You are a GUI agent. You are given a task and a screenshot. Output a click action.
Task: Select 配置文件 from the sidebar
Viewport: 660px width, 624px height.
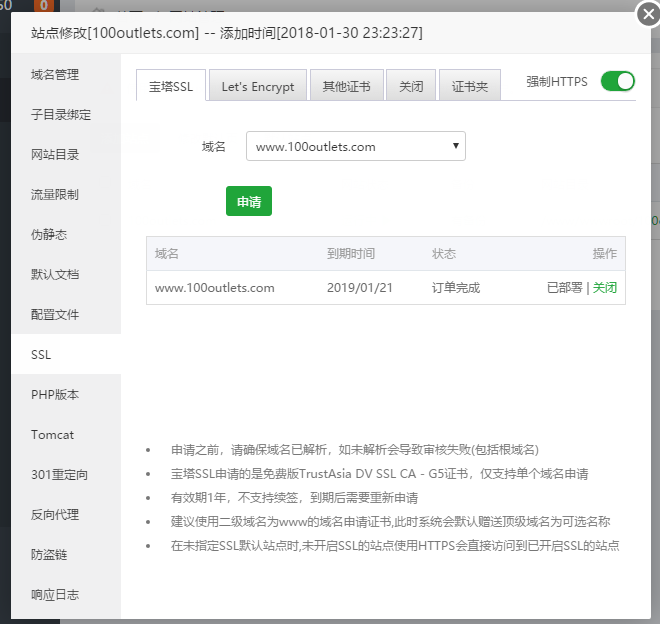pos(55,315)
